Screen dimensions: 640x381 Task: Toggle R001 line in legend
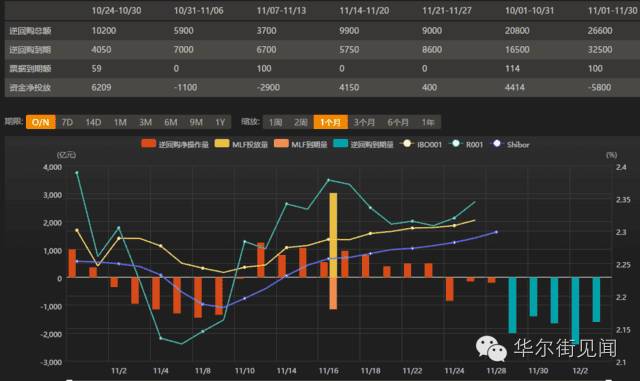point(466,144)
